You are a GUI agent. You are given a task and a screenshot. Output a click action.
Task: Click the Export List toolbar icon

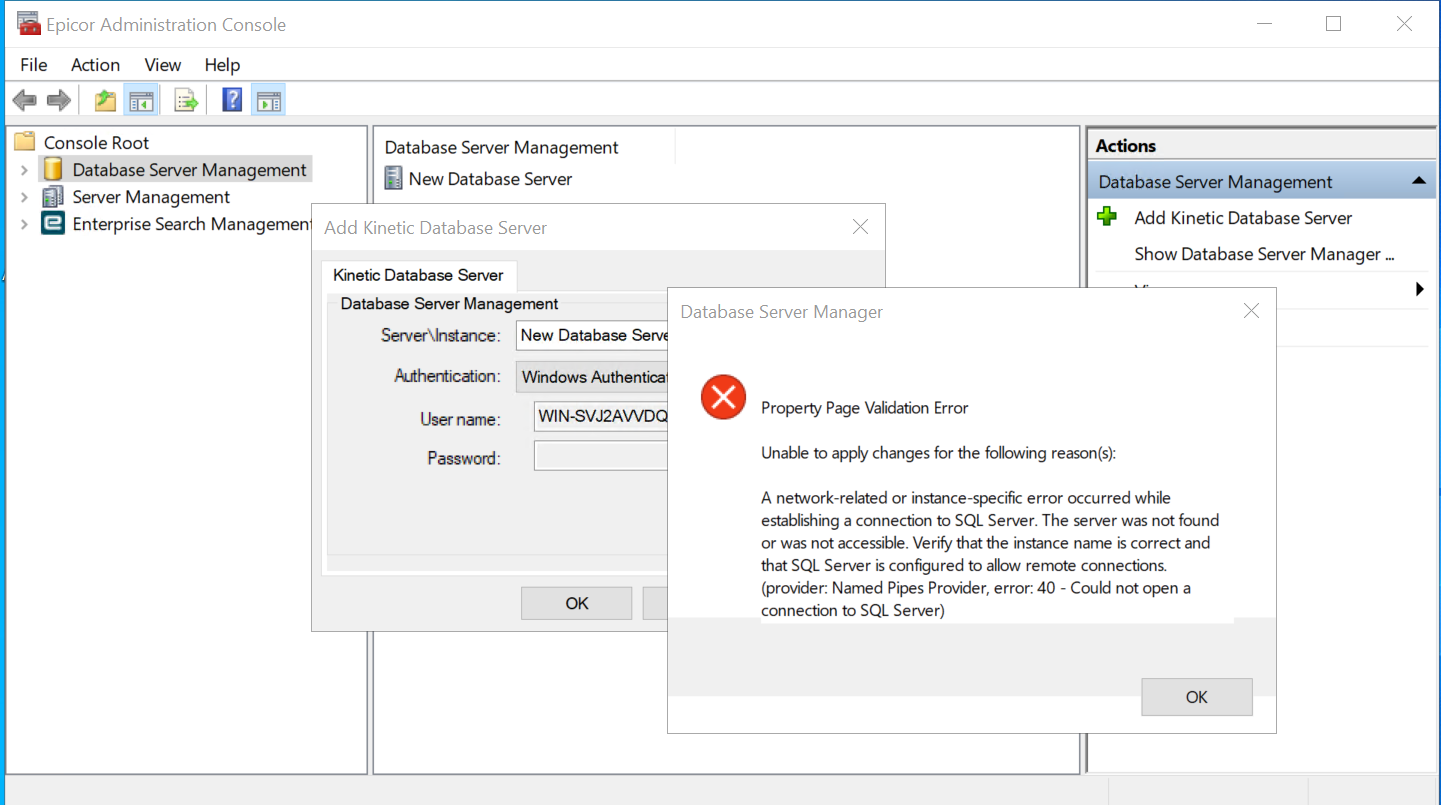tap(186, 100)
